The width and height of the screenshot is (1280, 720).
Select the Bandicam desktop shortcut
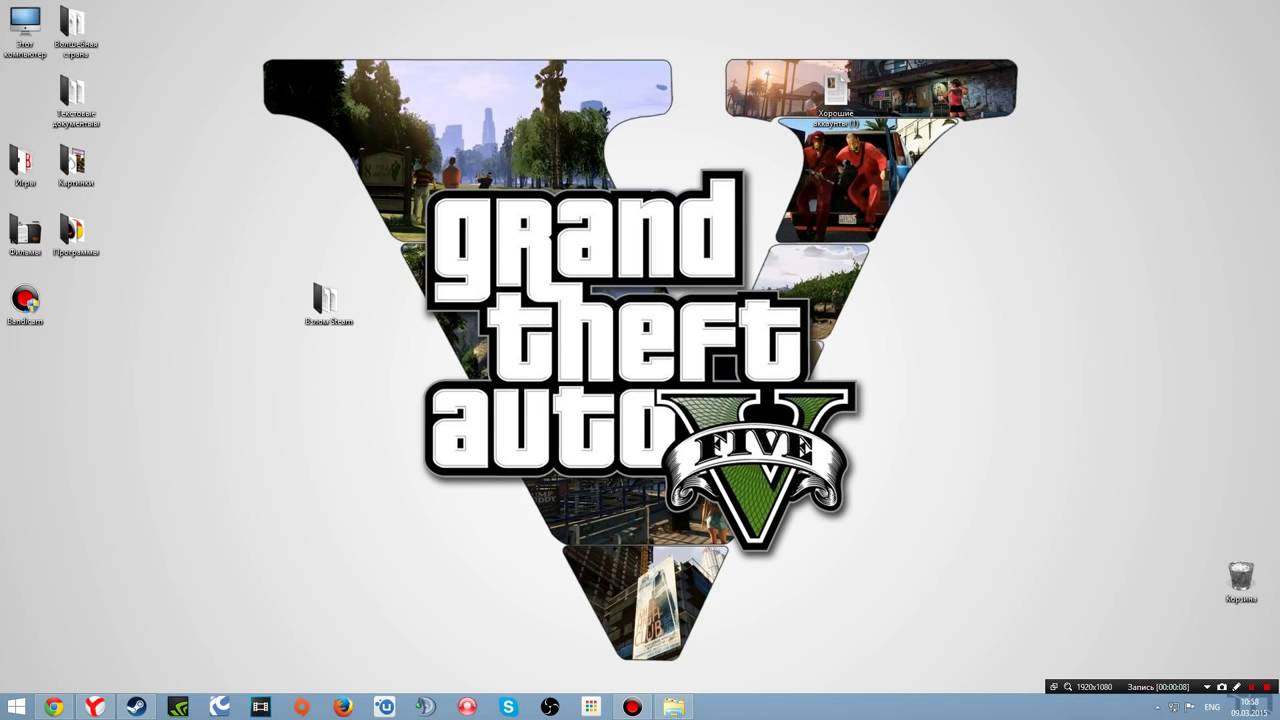(x=25, y=305)
